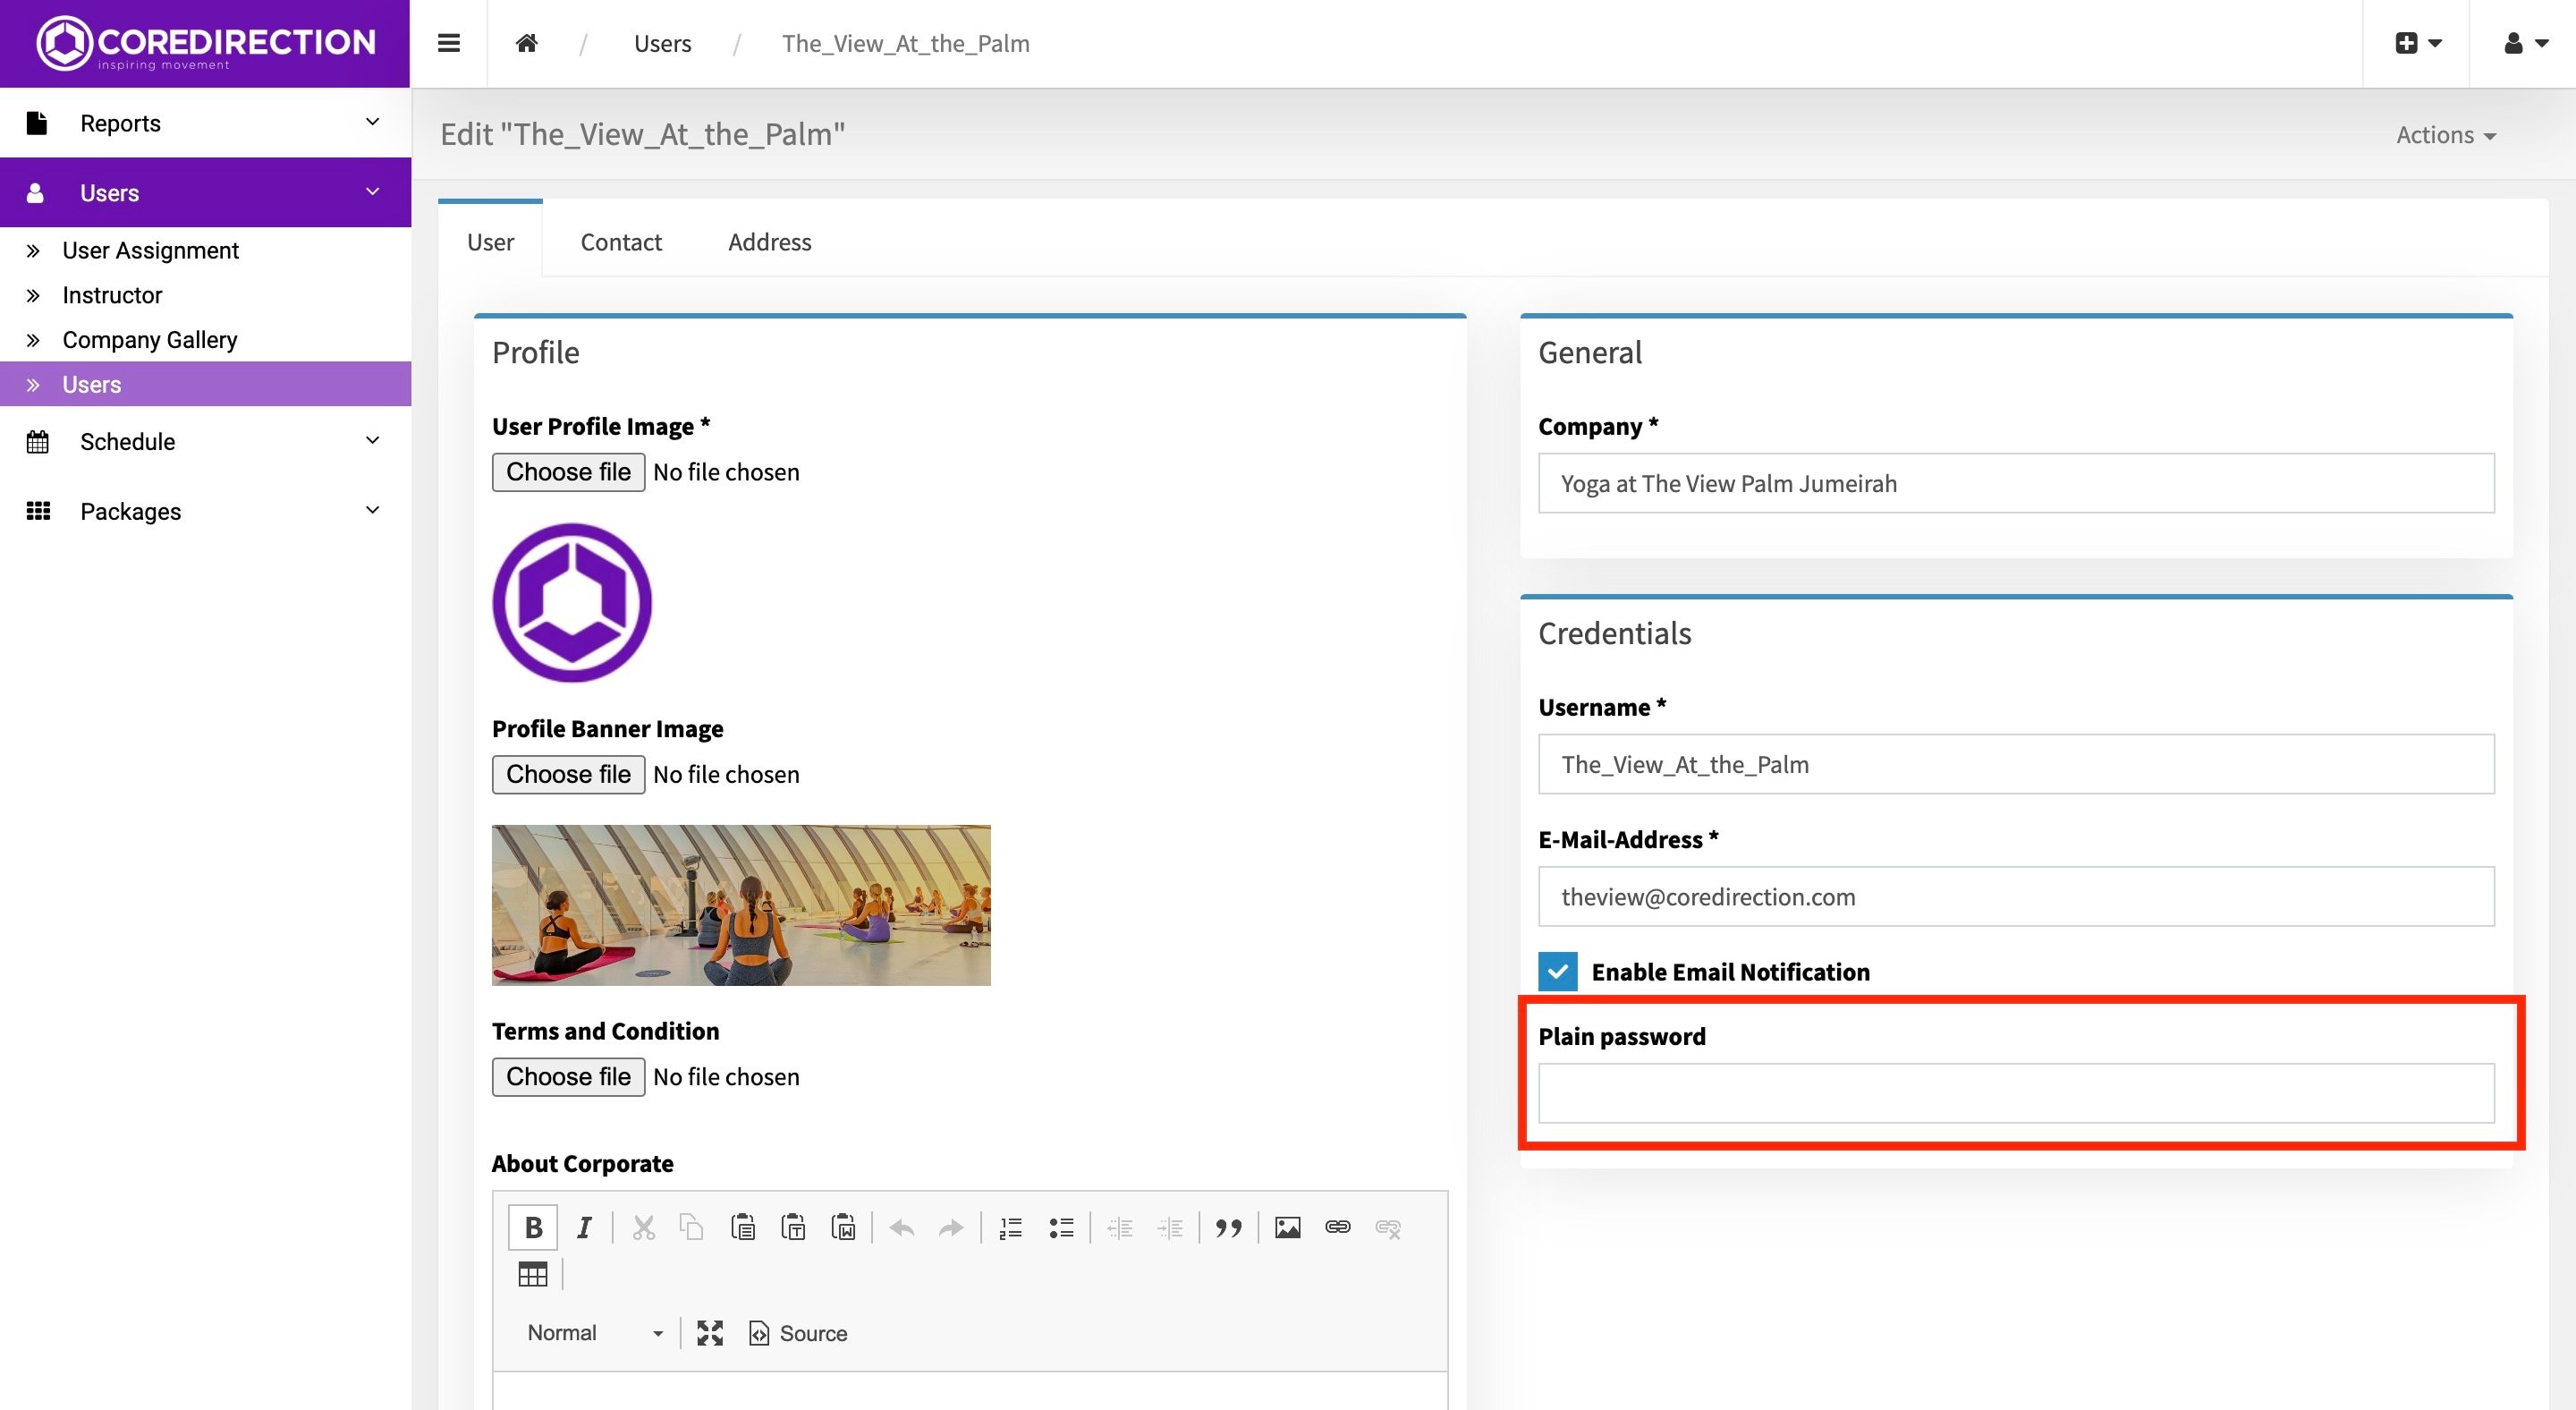2576x1410 pixels.
Task: Click the Increase Indent icon
Action: (1170, 1227)
